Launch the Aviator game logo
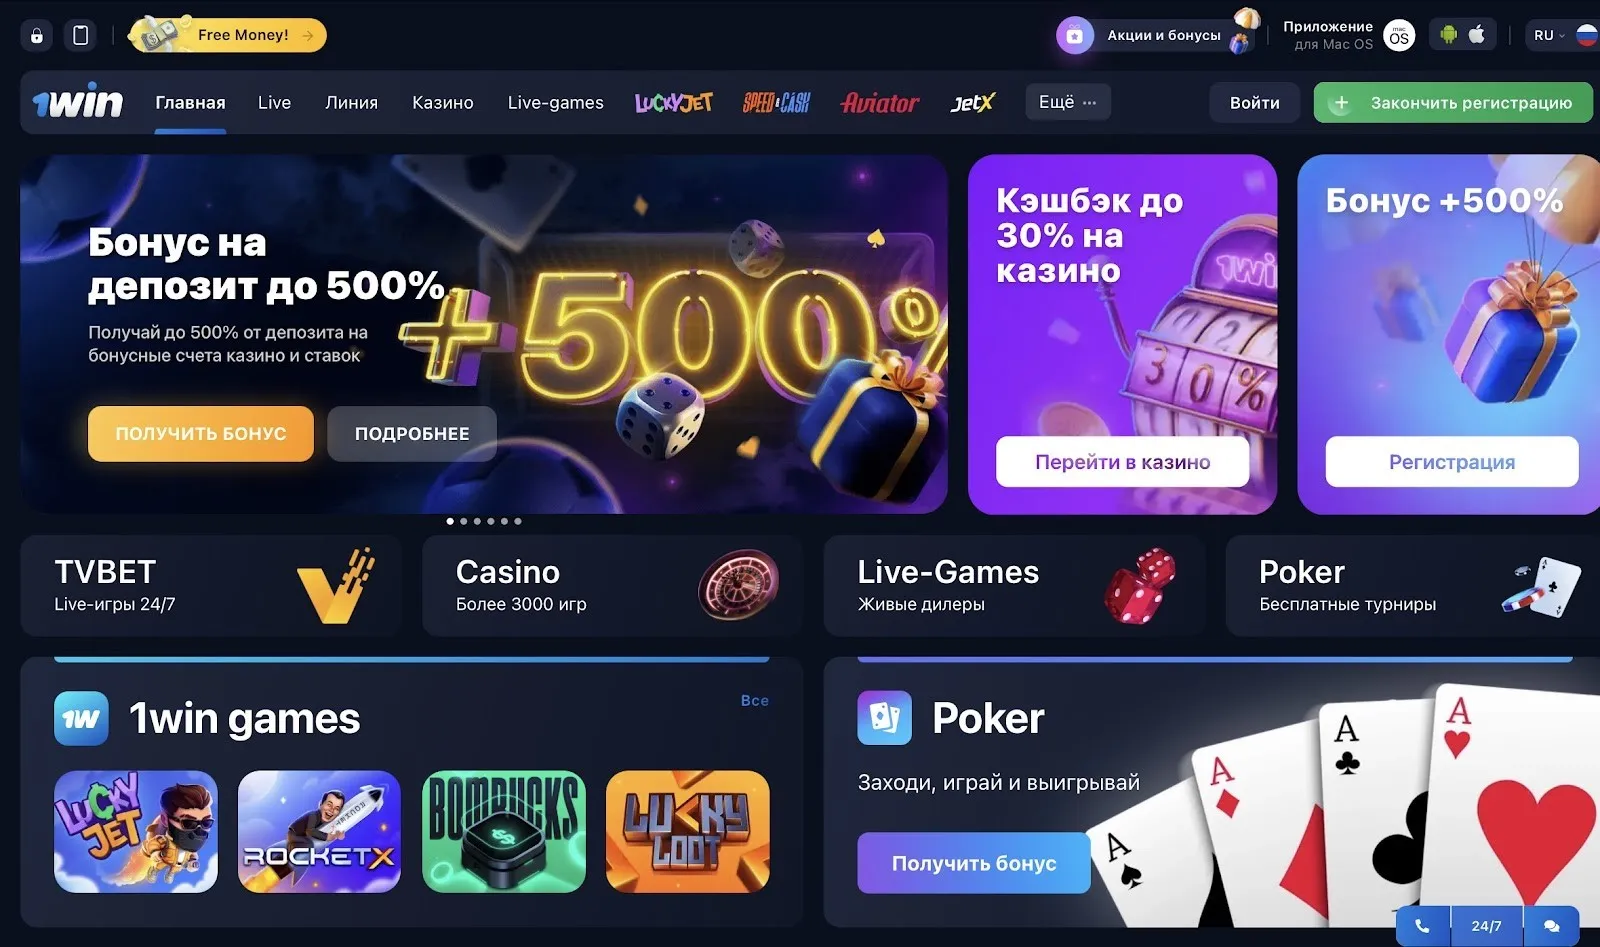The height and width of the screenshot is (947, 1600). click(x=879, y=103)
